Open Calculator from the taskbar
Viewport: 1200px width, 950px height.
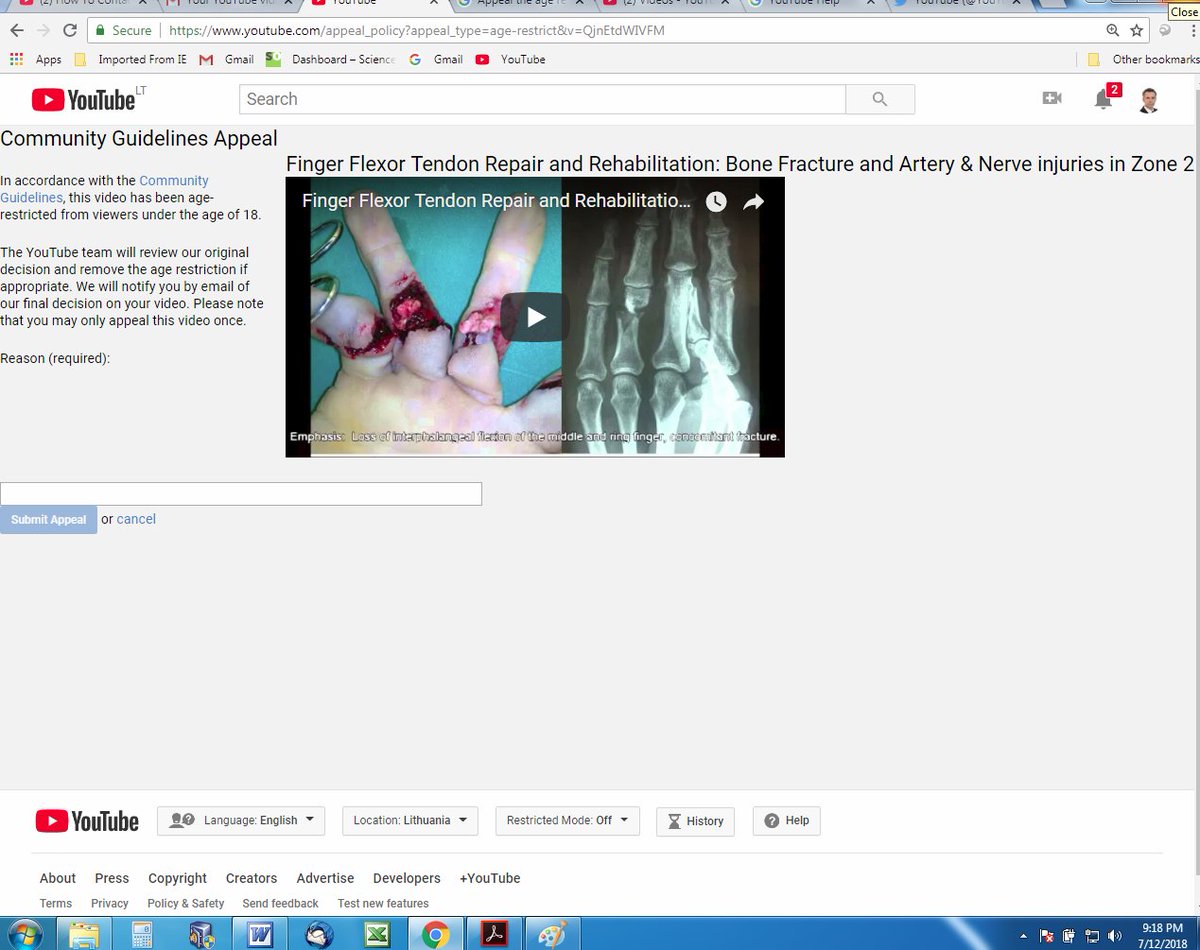[143, 934]
